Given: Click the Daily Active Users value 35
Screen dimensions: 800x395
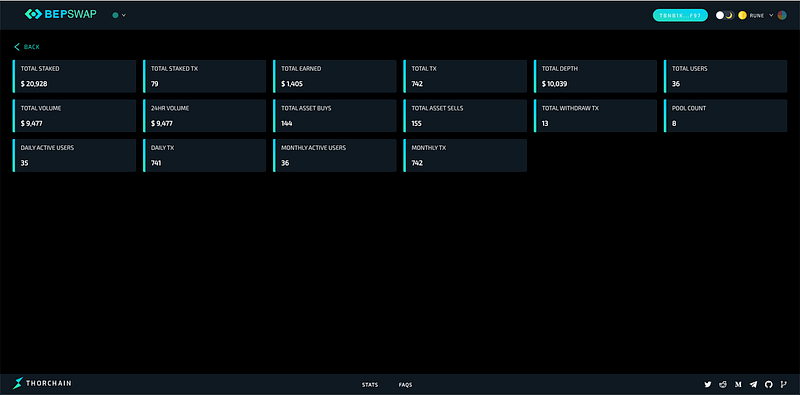Looking at the screenshot, I should tap(24, 163).
